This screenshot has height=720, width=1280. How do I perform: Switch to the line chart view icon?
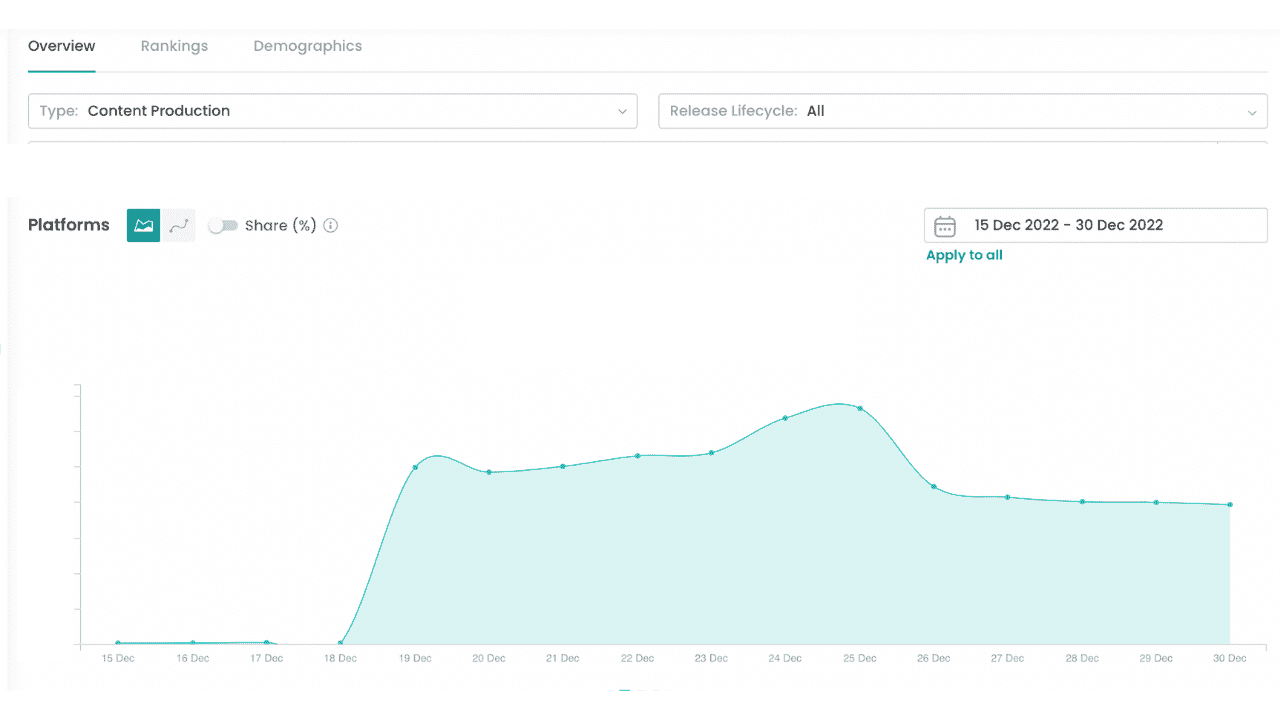[179, 225]
